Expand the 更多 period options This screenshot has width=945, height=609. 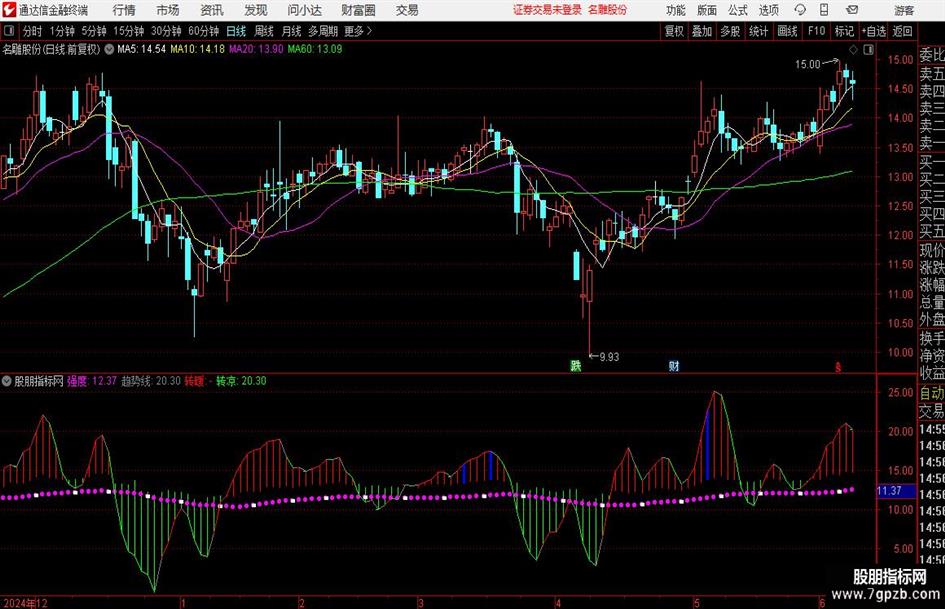[358, 31]
